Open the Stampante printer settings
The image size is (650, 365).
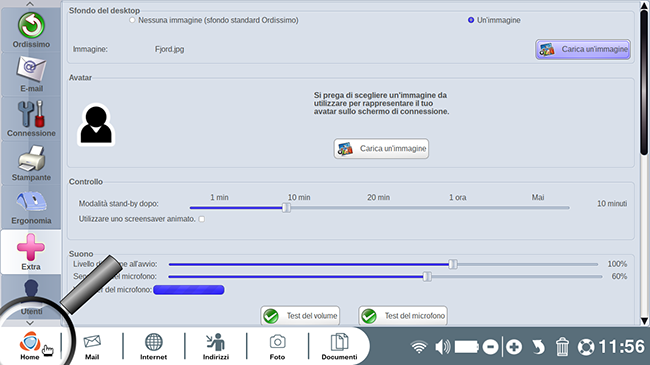point(31,163)
